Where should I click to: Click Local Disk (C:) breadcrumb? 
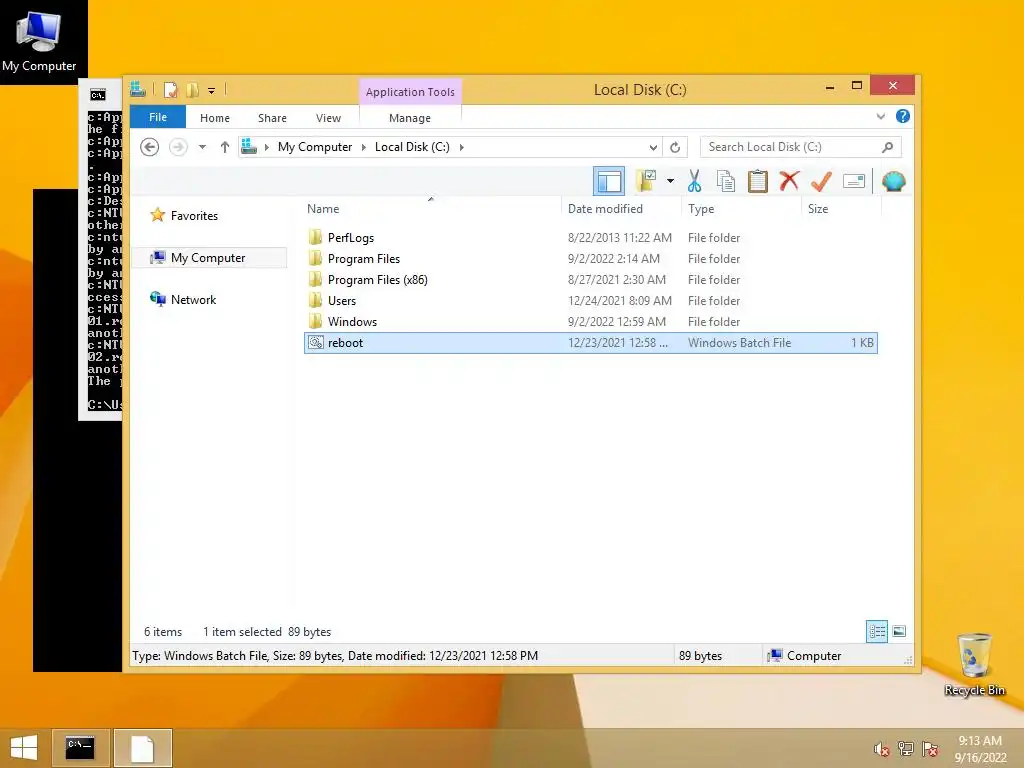click(412, 147)
